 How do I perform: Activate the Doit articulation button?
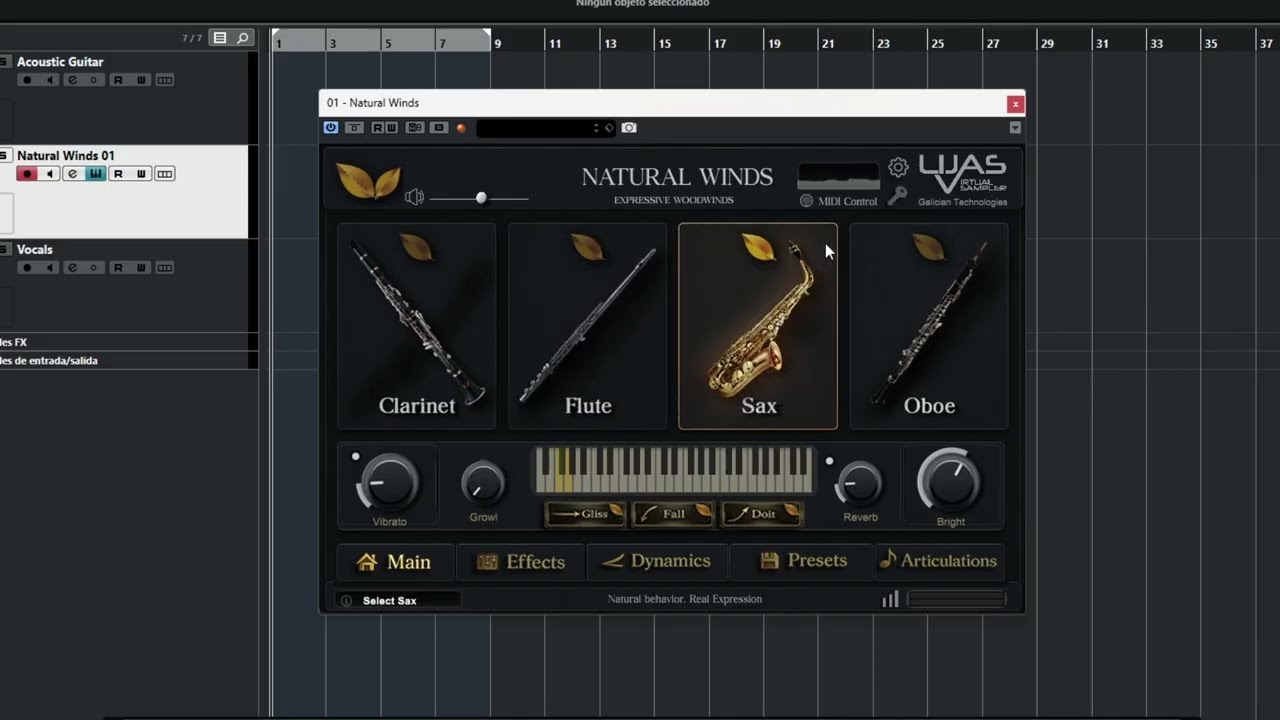pyautogui.click(x=762, y=514)
